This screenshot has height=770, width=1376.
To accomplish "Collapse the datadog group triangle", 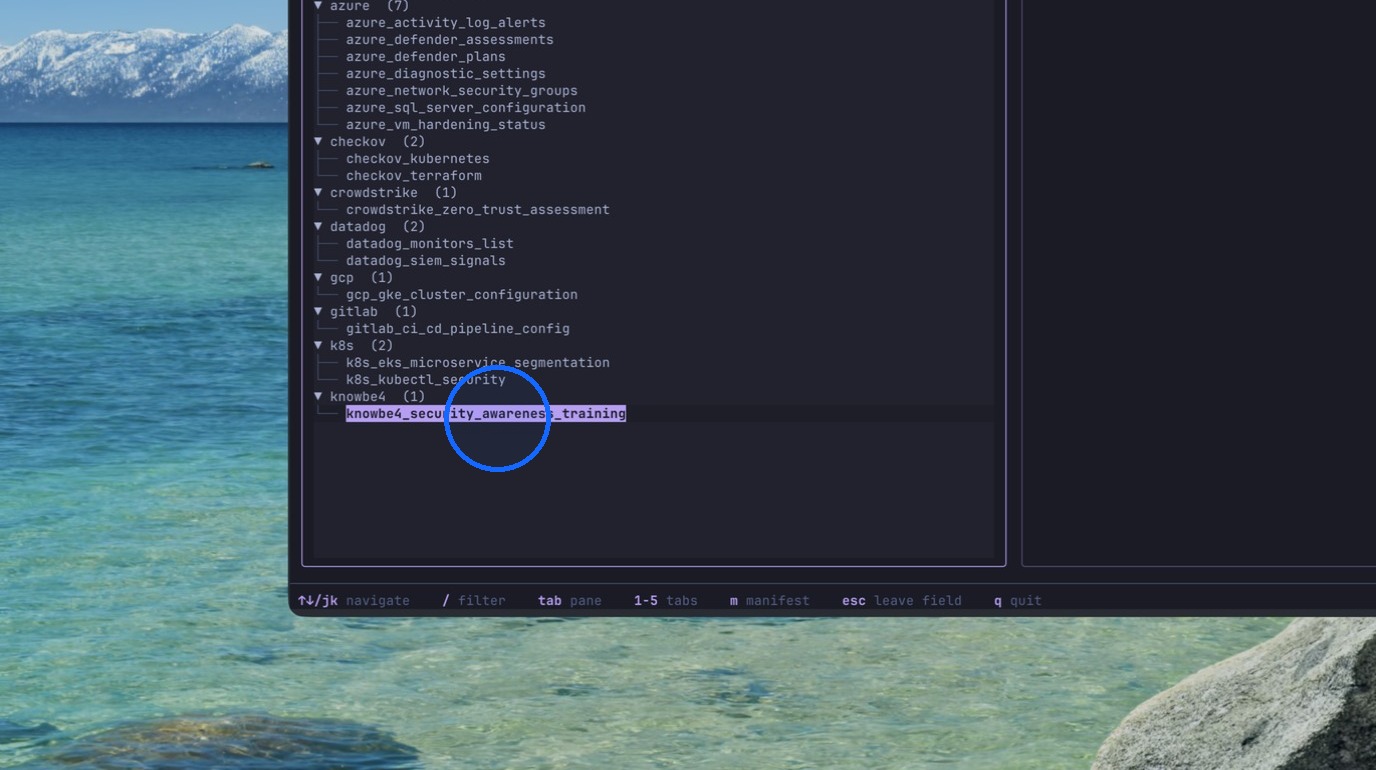I will click(x=318, y=226).
